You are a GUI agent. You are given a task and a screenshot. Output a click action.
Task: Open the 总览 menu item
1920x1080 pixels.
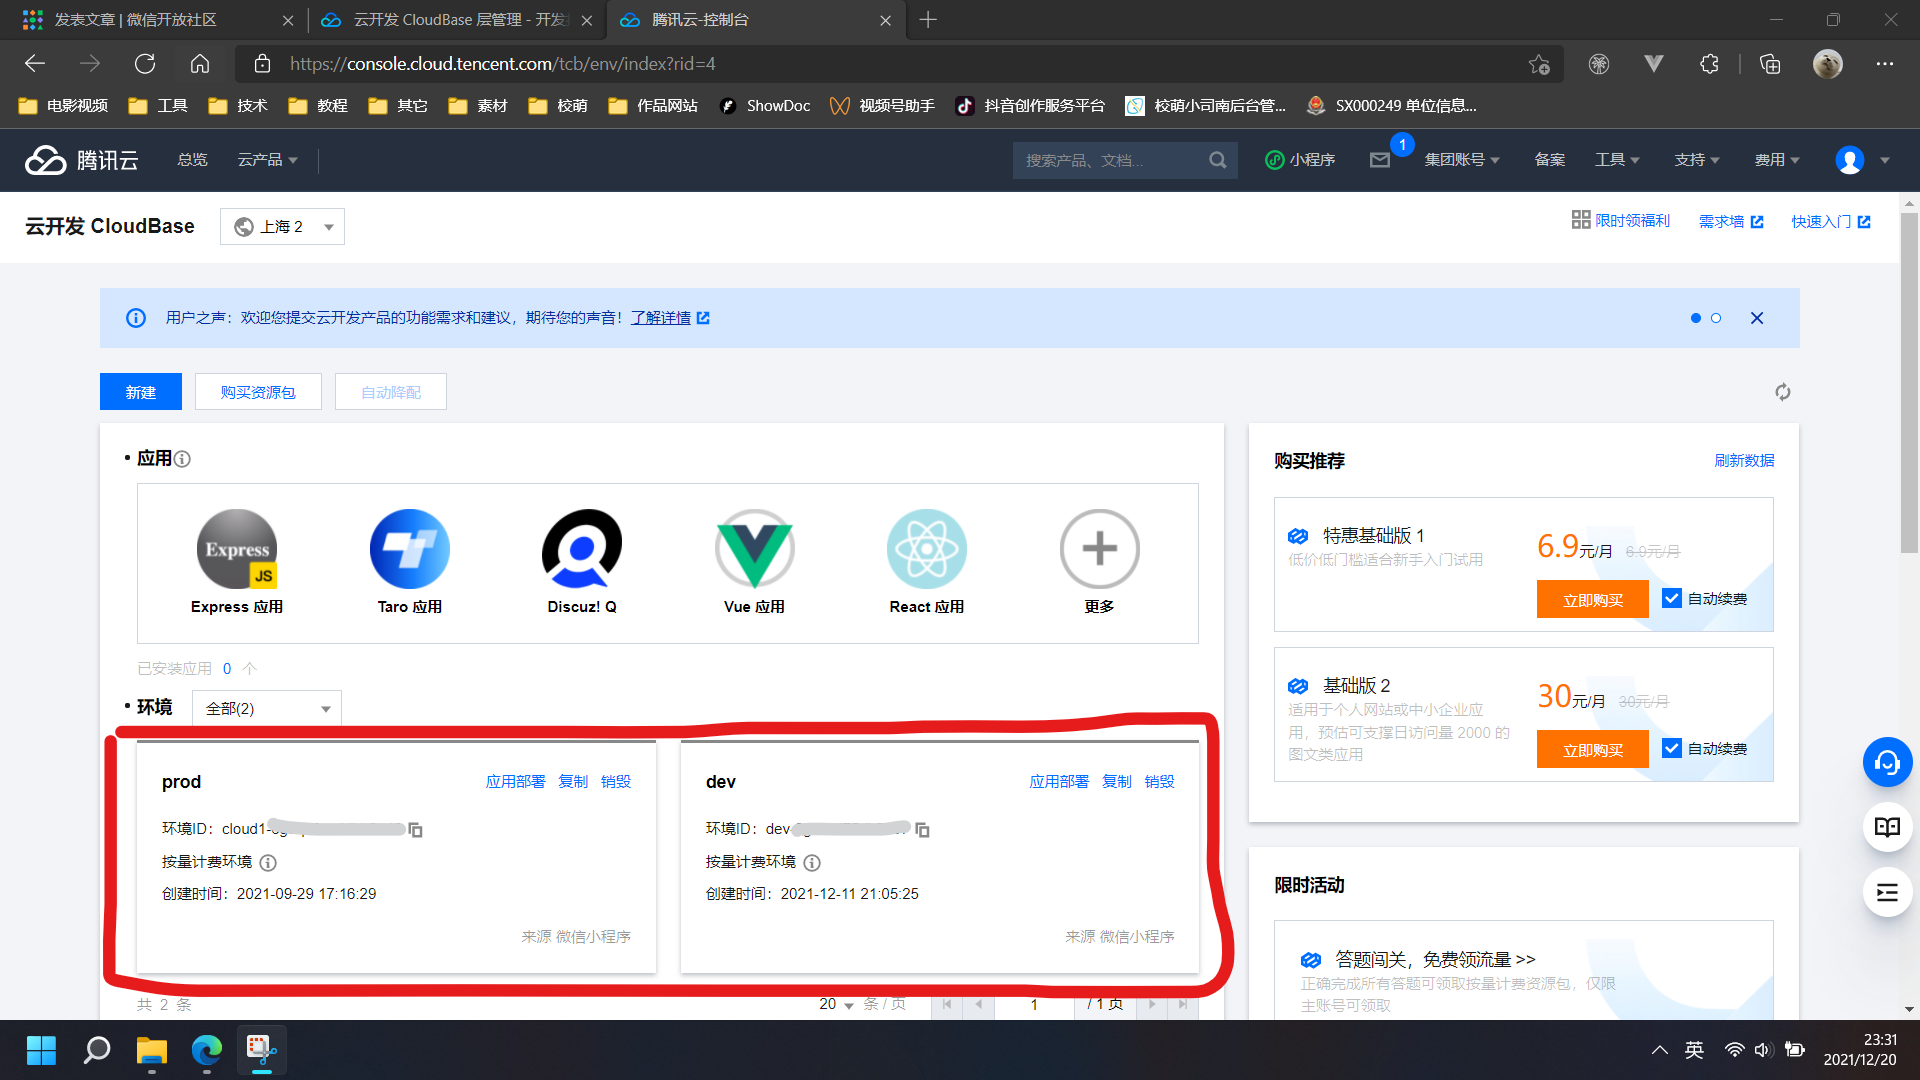pyautogui.click(x=192, y=160)
